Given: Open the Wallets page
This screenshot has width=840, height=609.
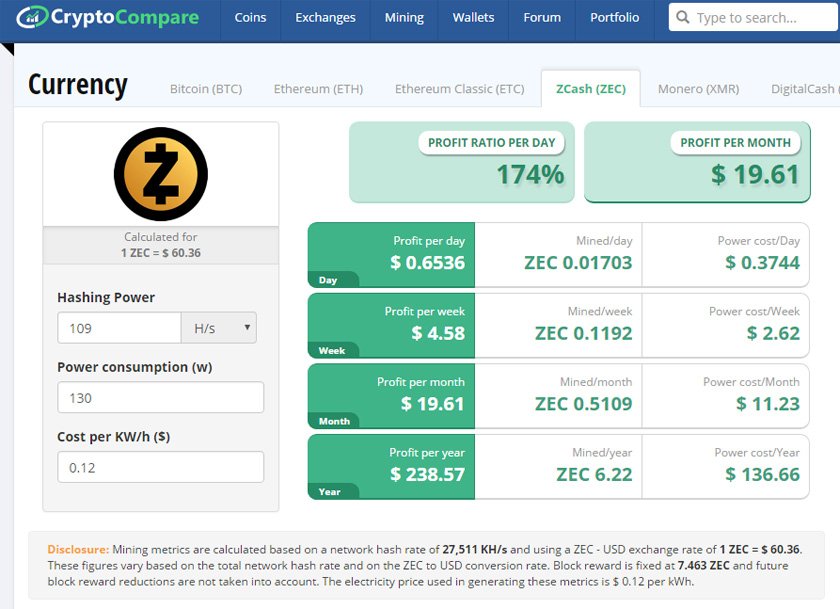Looking at the screenshot, I should (473, 18).
